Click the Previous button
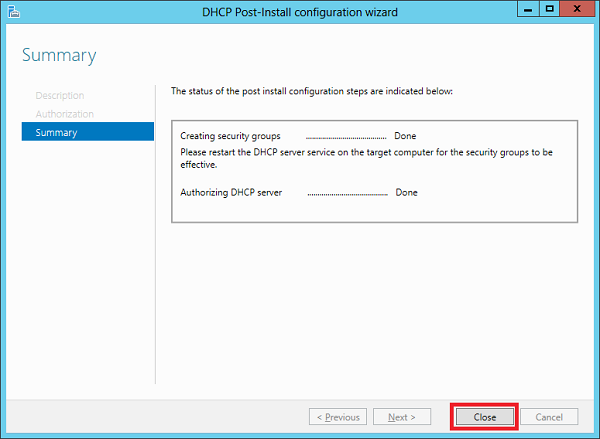600x439 pixels. pyautogui.click(x=338, y=416)
